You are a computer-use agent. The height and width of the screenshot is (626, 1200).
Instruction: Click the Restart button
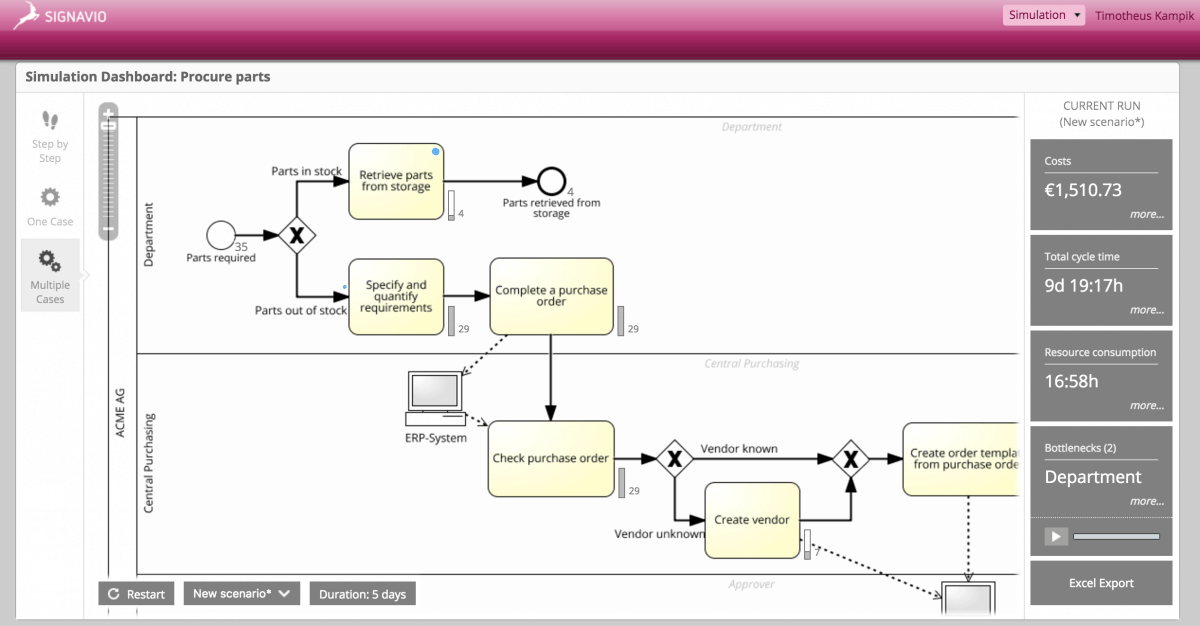click(136, 594)
